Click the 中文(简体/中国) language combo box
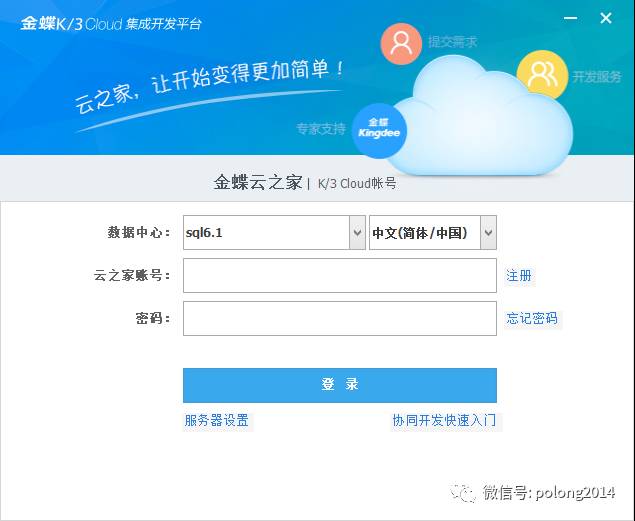This screenshot has height=521, width=635. (425, 233)
